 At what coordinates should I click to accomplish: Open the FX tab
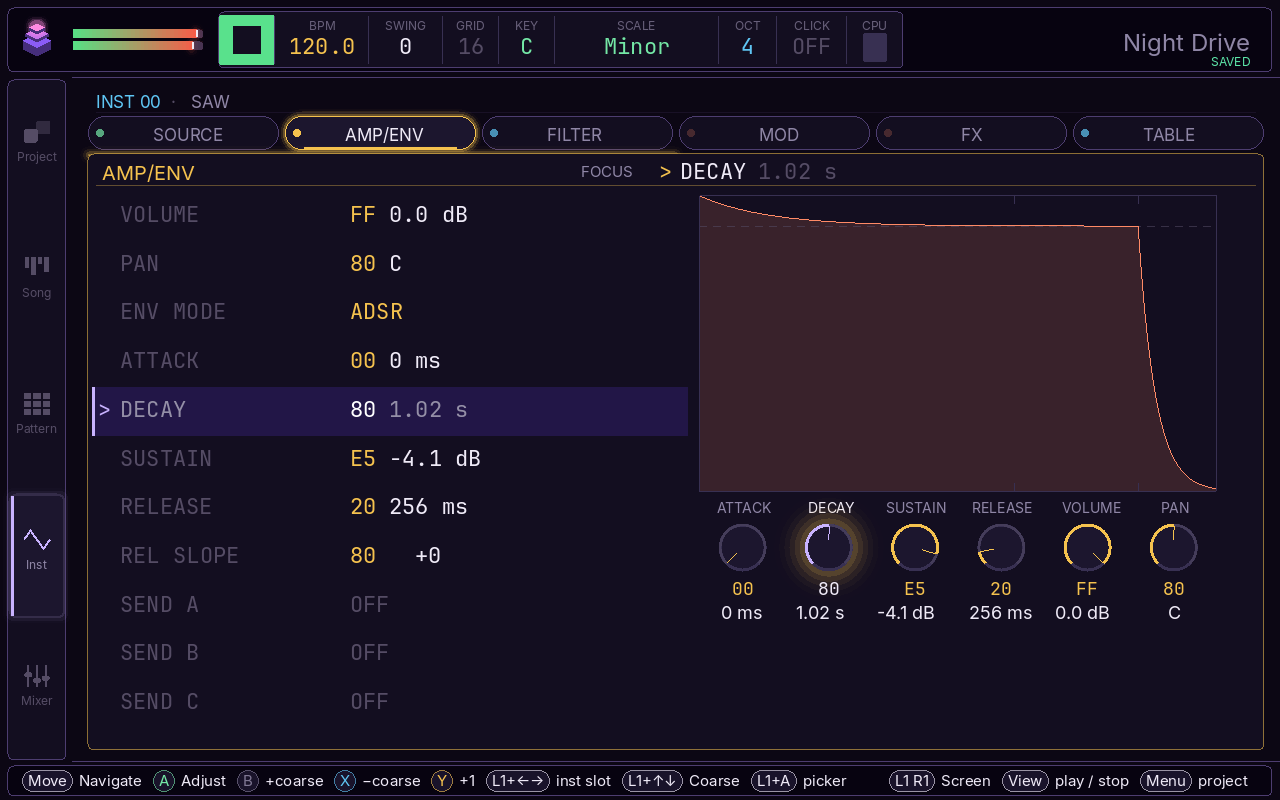(x=971, y=134)
